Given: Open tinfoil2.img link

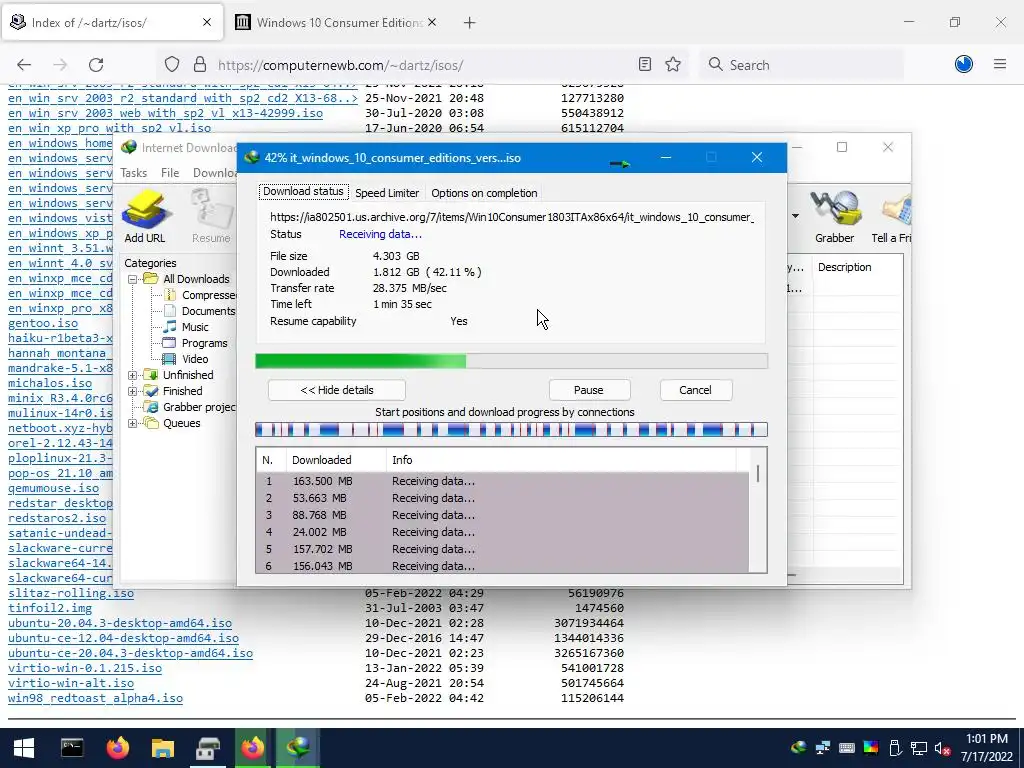Looking at the screenshot, I should click(50, 608).
